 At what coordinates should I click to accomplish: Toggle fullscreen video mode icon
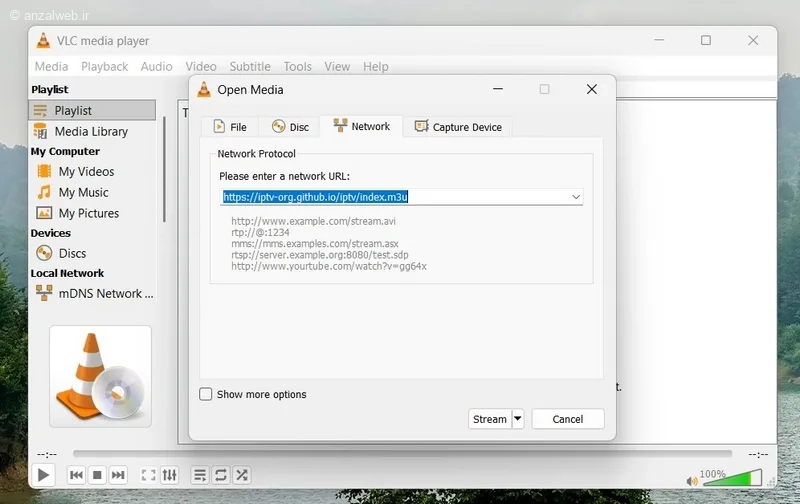(x=148, y=475)
